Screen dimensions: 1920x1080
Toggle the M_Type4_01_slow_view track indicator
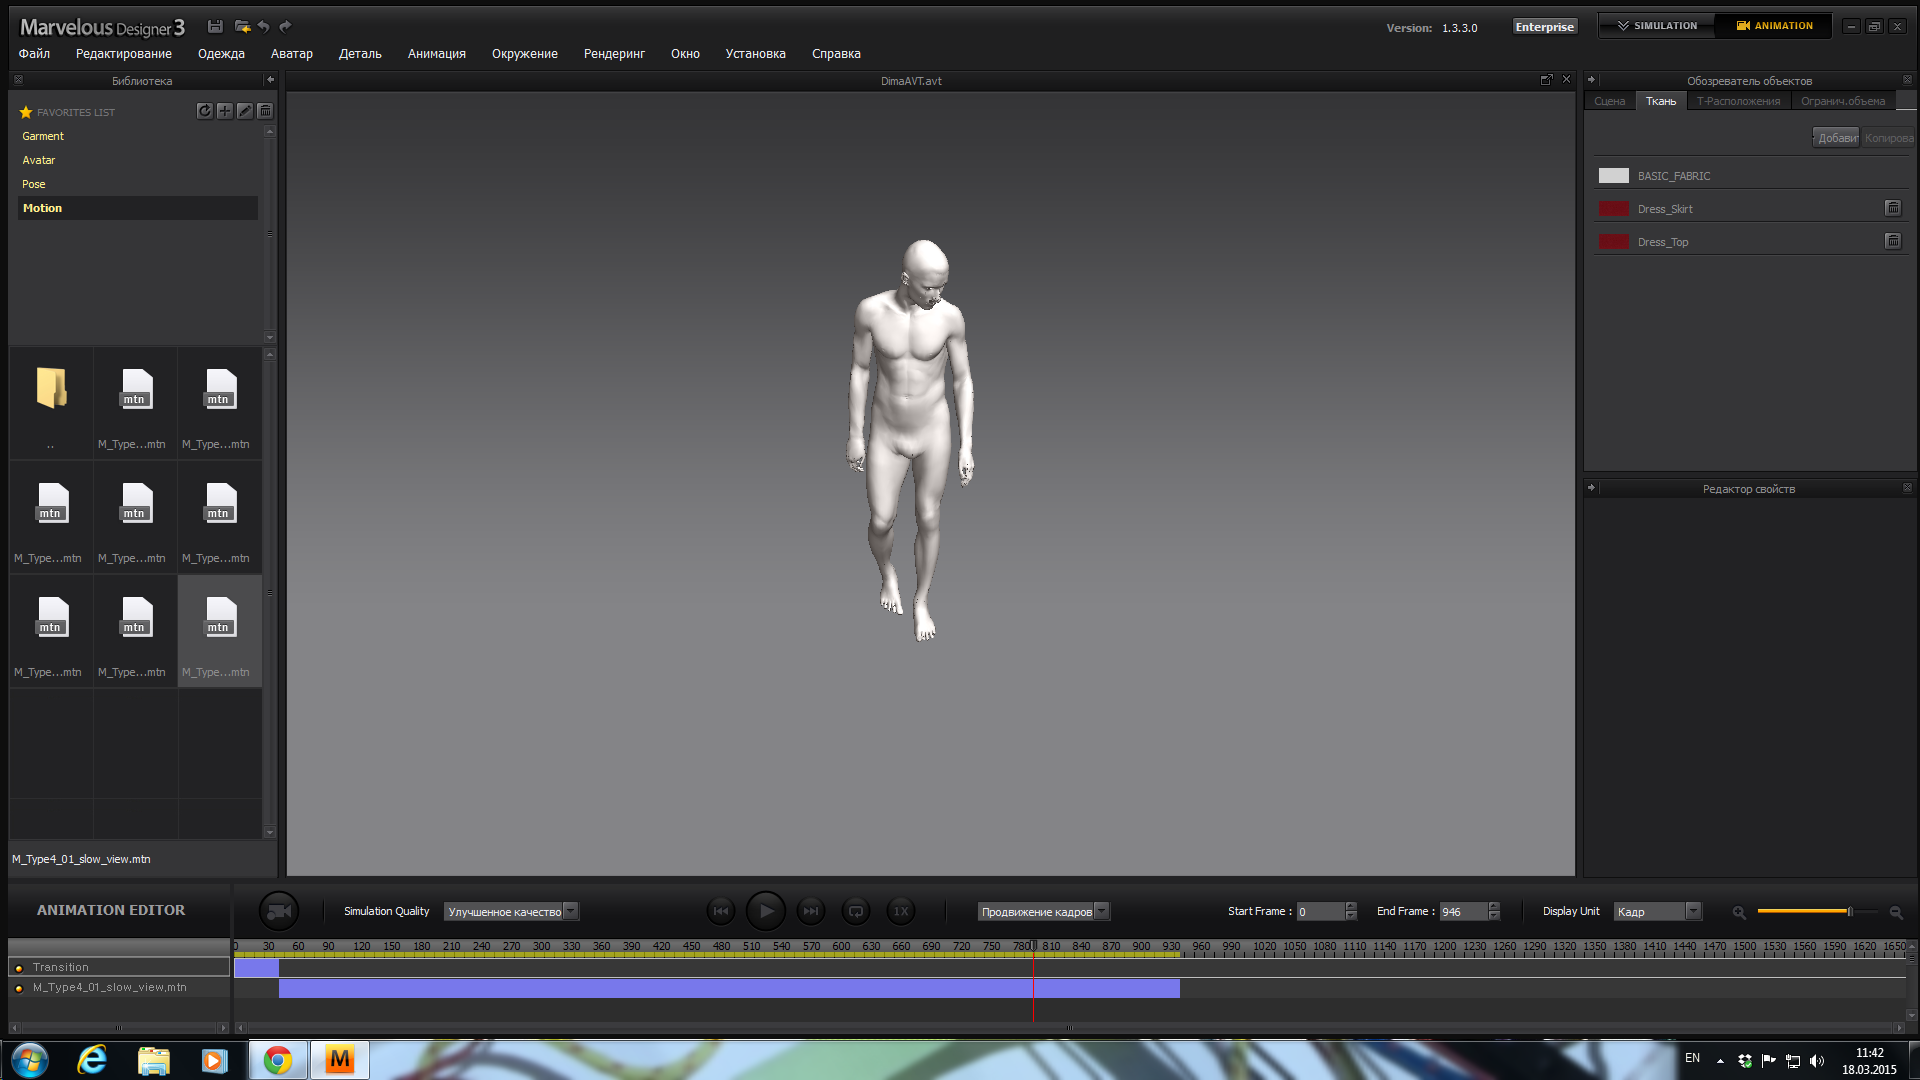point(19,988)
